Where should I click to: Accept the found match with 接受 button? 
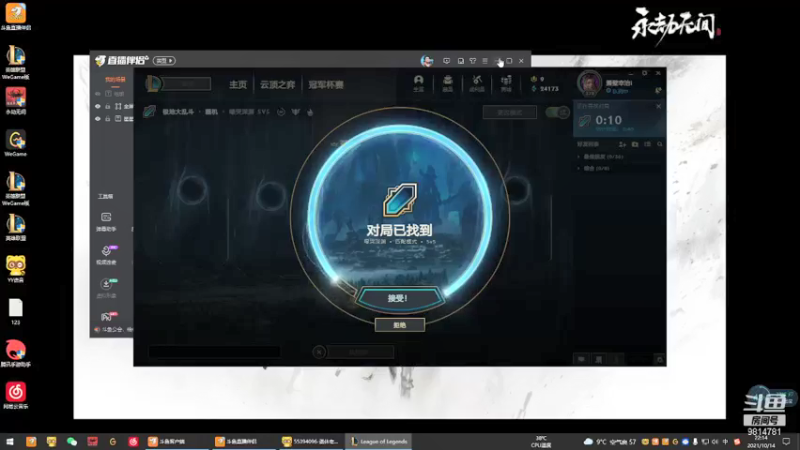399,298
